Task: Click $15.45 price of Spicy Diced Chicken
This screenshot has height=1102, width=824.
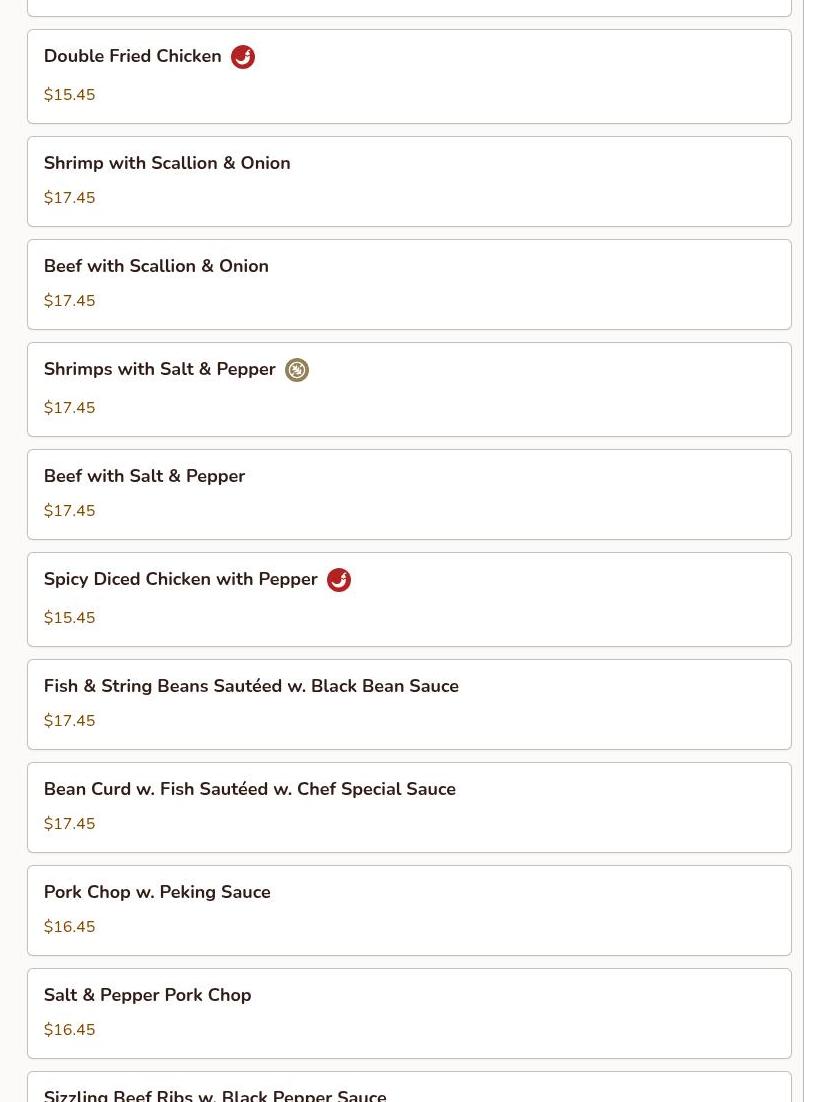Action: click(x=69, y=618)
